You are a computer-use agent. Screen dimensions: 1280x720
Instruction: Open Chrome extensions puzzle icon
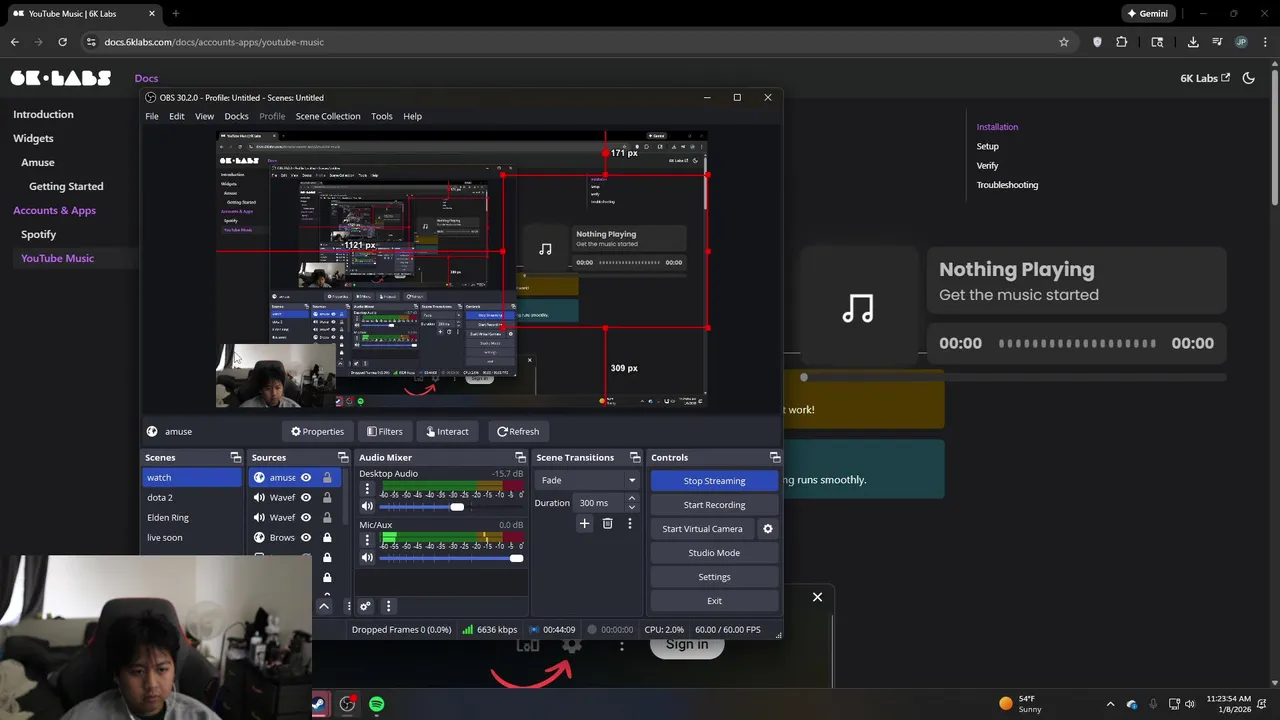coord(1121,42)
